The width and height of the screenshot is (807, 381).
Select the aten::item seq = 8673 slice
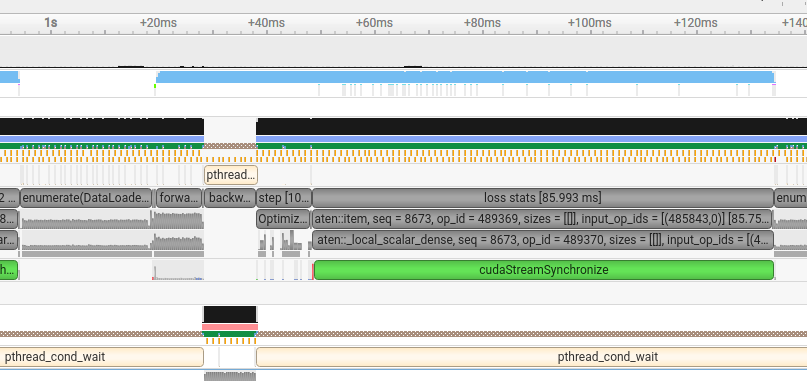(542, 219)
